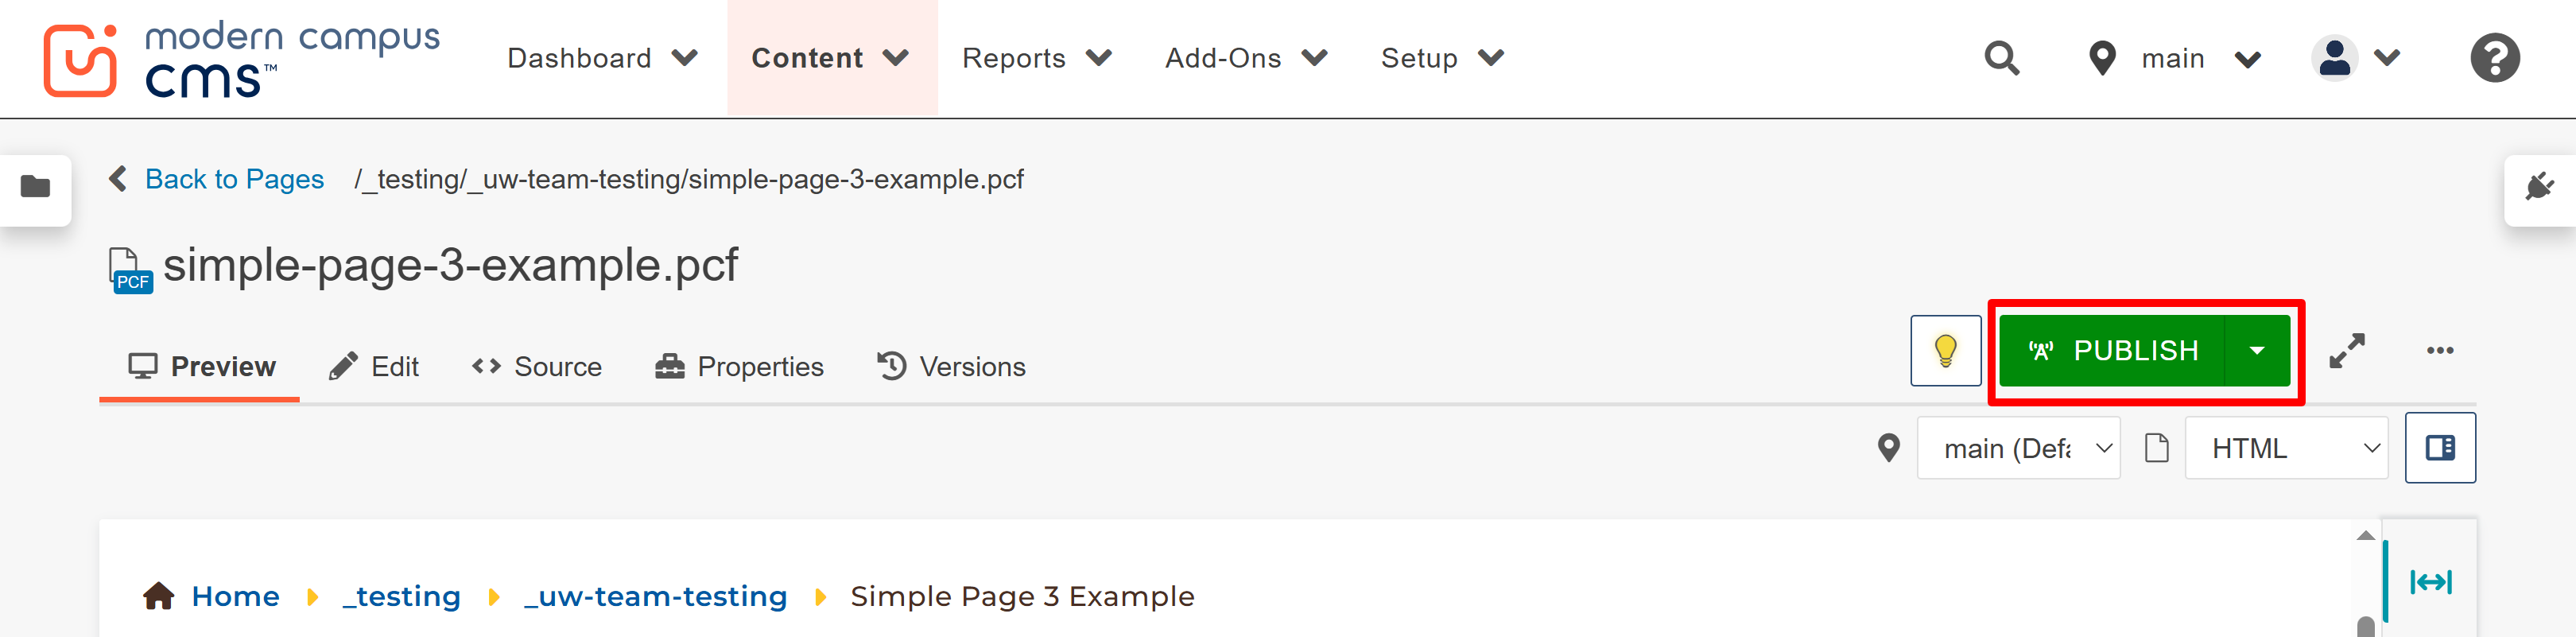Toggle the split preview panel view

coord(2440,447)
